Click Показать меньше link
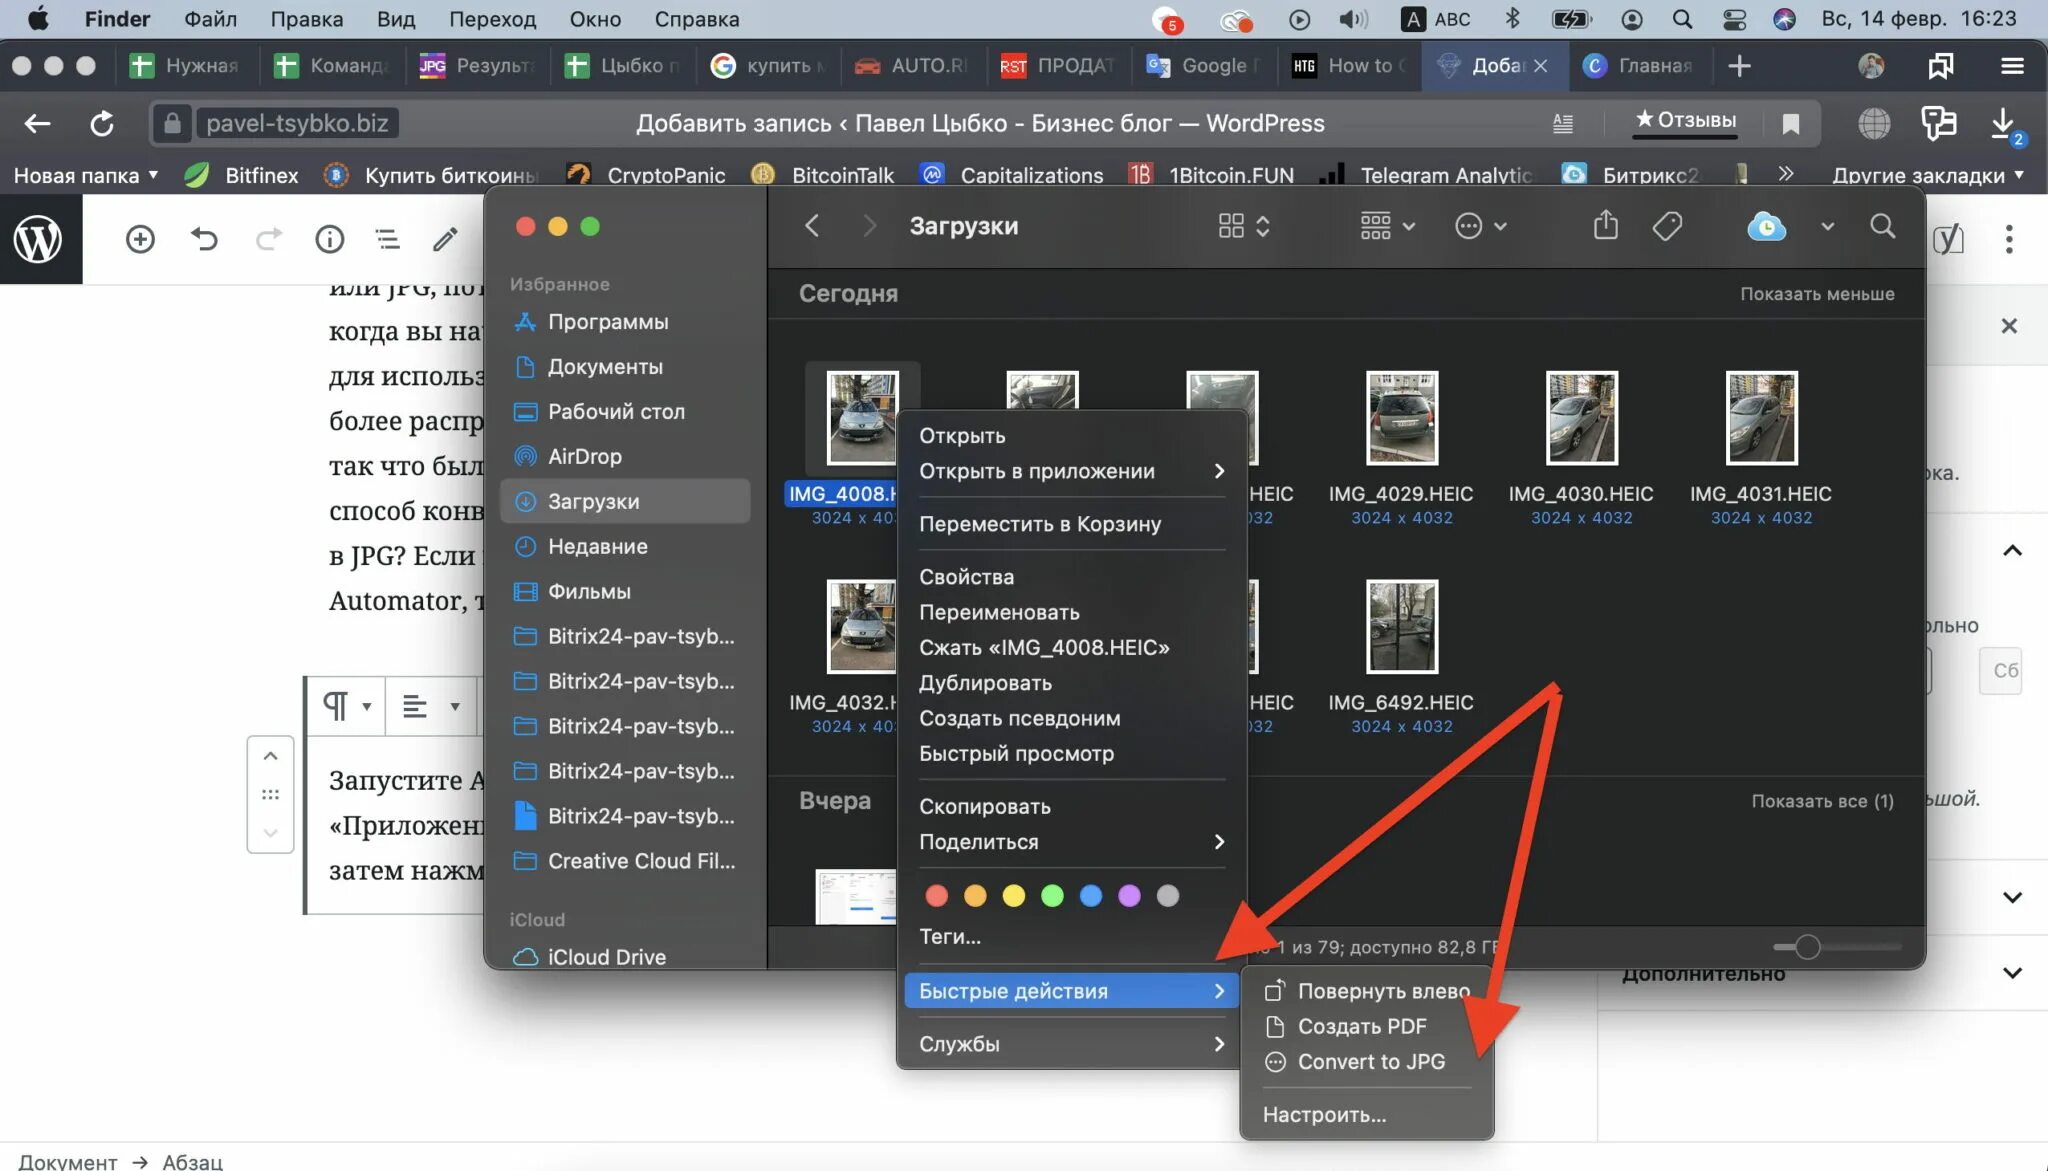The height and width of the screenshot is (1171, 2048). tap(1816, 294)
